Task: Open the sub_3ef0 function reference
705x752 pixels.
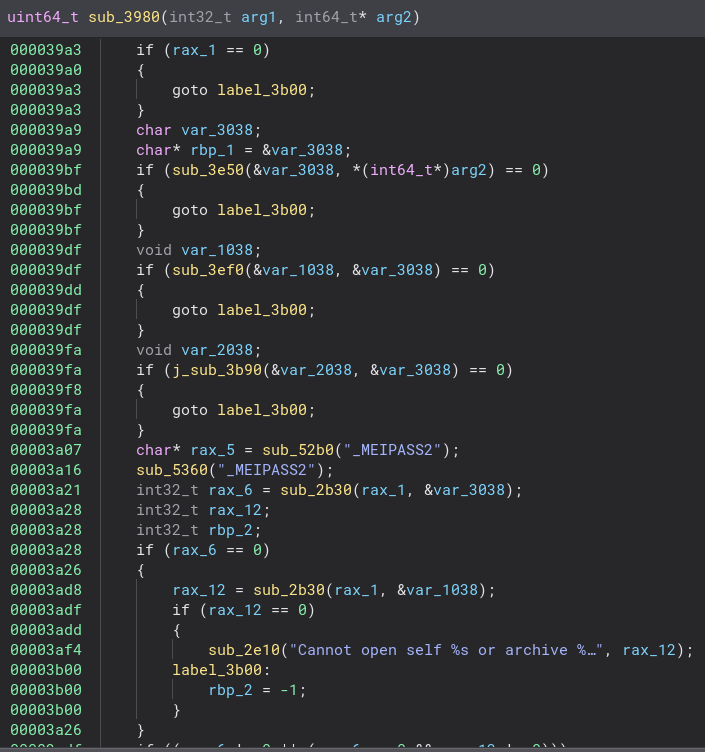Action: pos(199,270)
